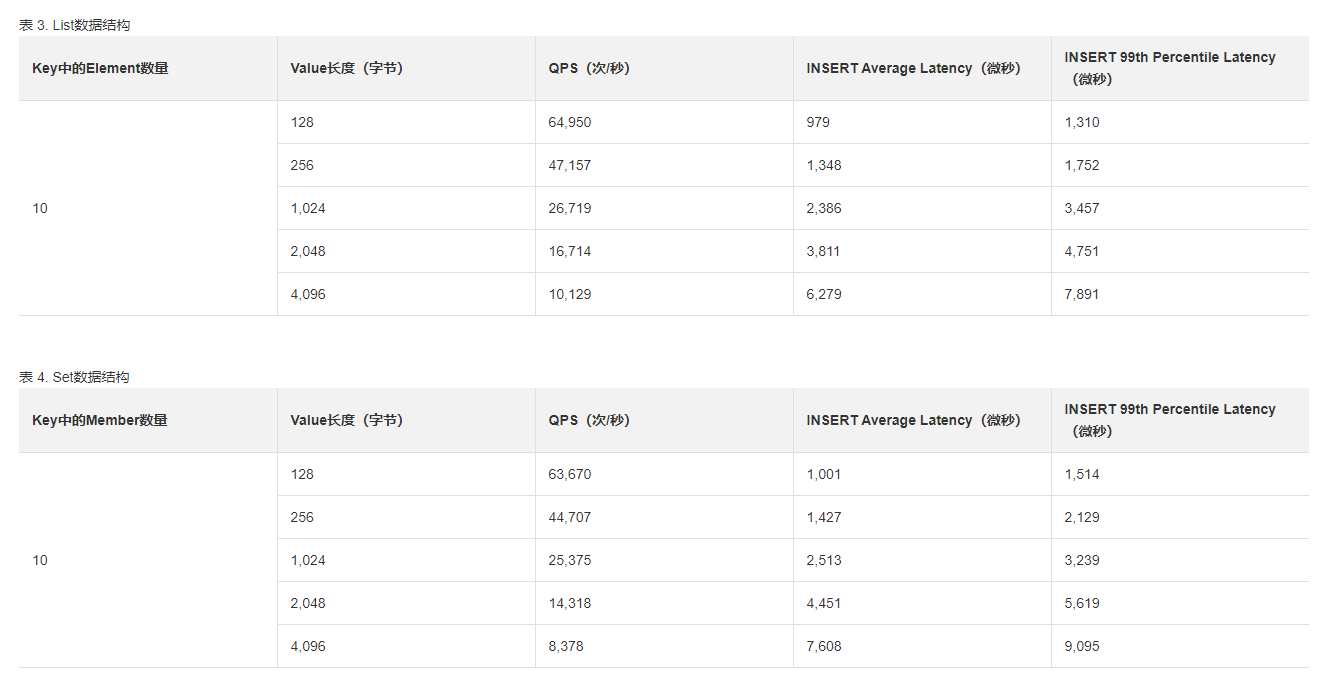Click the Key中的Member数量 header cell

100,420
